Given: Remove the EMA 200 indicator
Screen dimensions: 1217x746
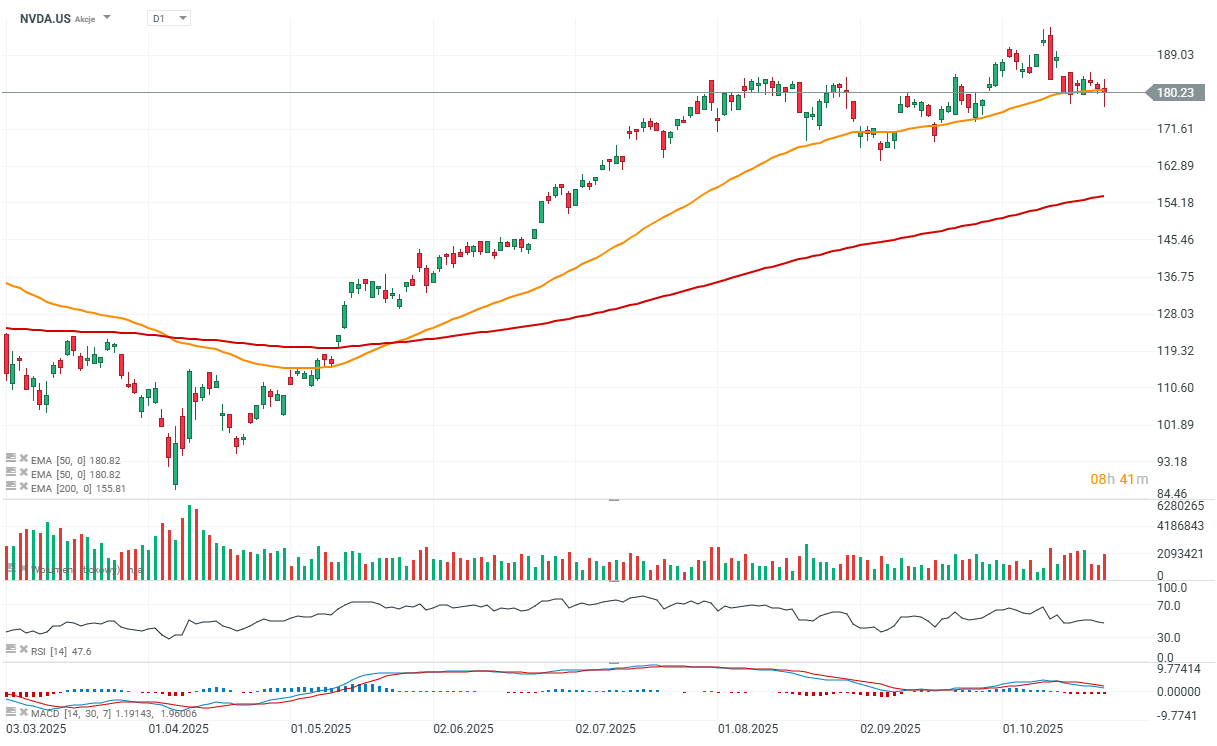Looking at the screenshot, I should [22, 487].
